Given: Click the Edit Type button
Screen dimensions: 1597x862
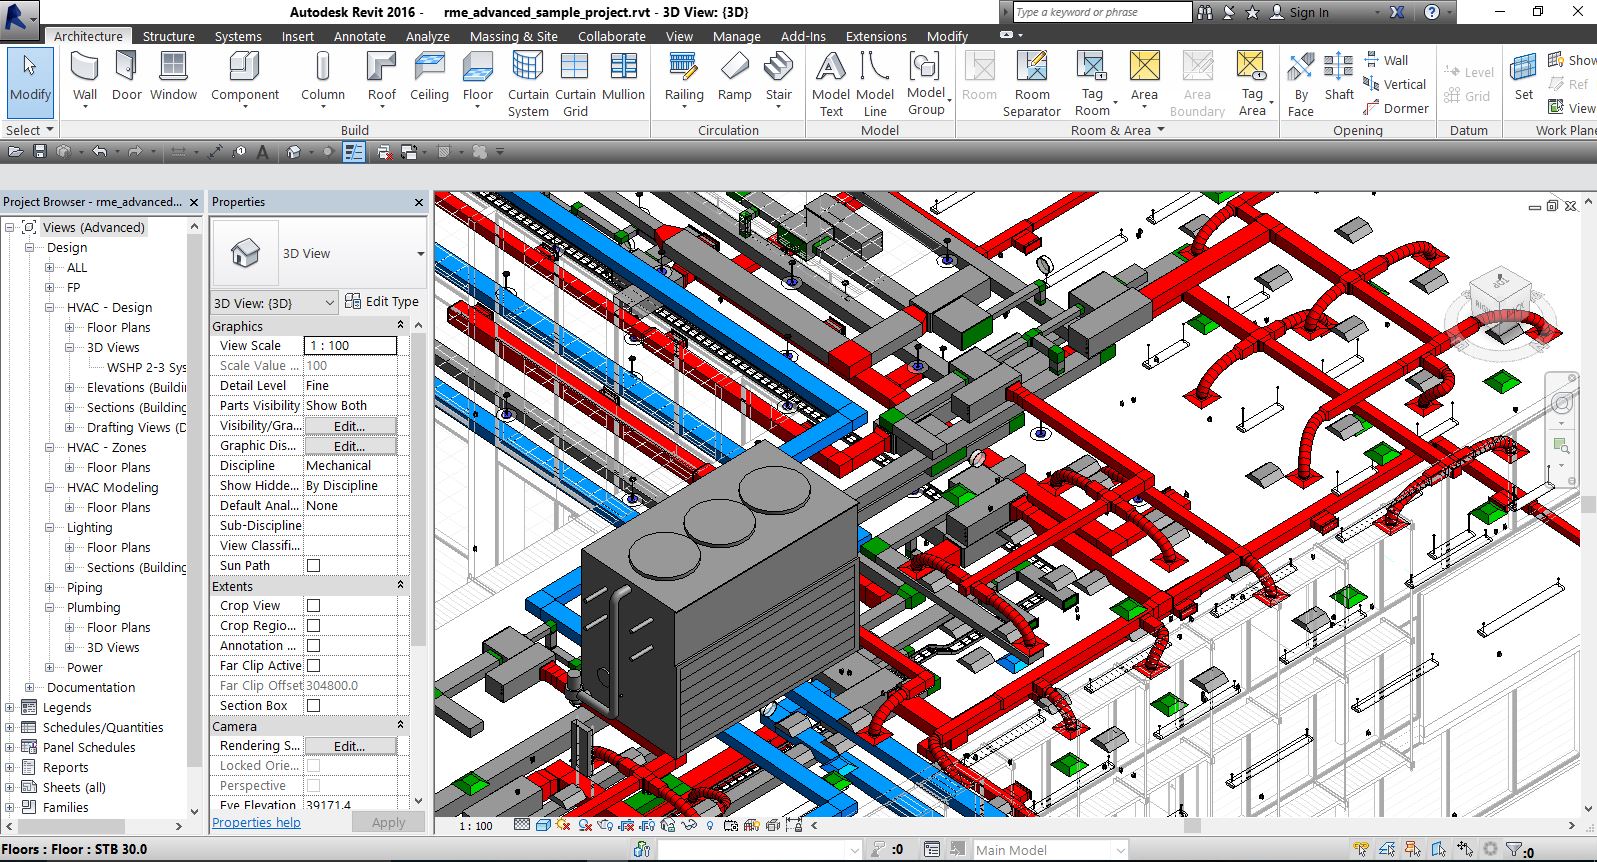Looking at the screenshot, I should pyautogui.click(x=382, y=301).
